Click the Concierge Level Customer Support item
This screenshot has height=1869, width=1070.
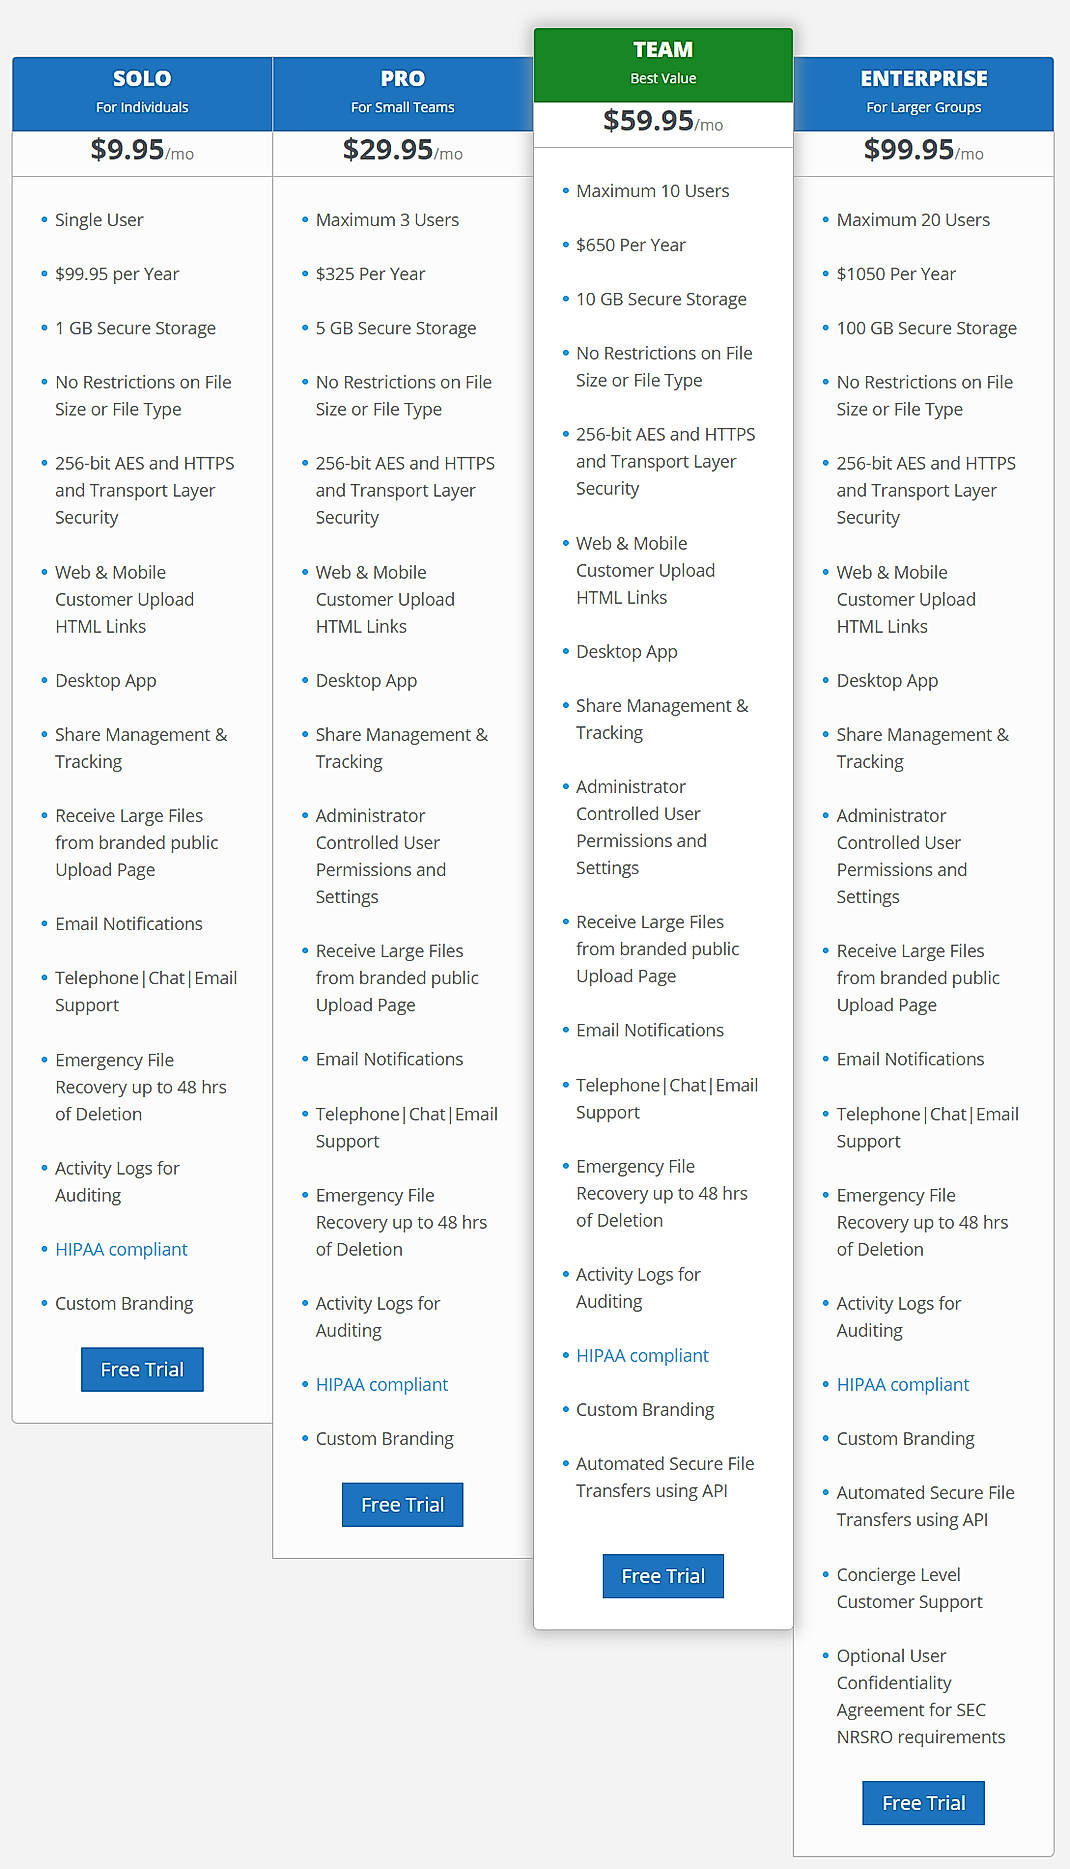[910, 1588]
